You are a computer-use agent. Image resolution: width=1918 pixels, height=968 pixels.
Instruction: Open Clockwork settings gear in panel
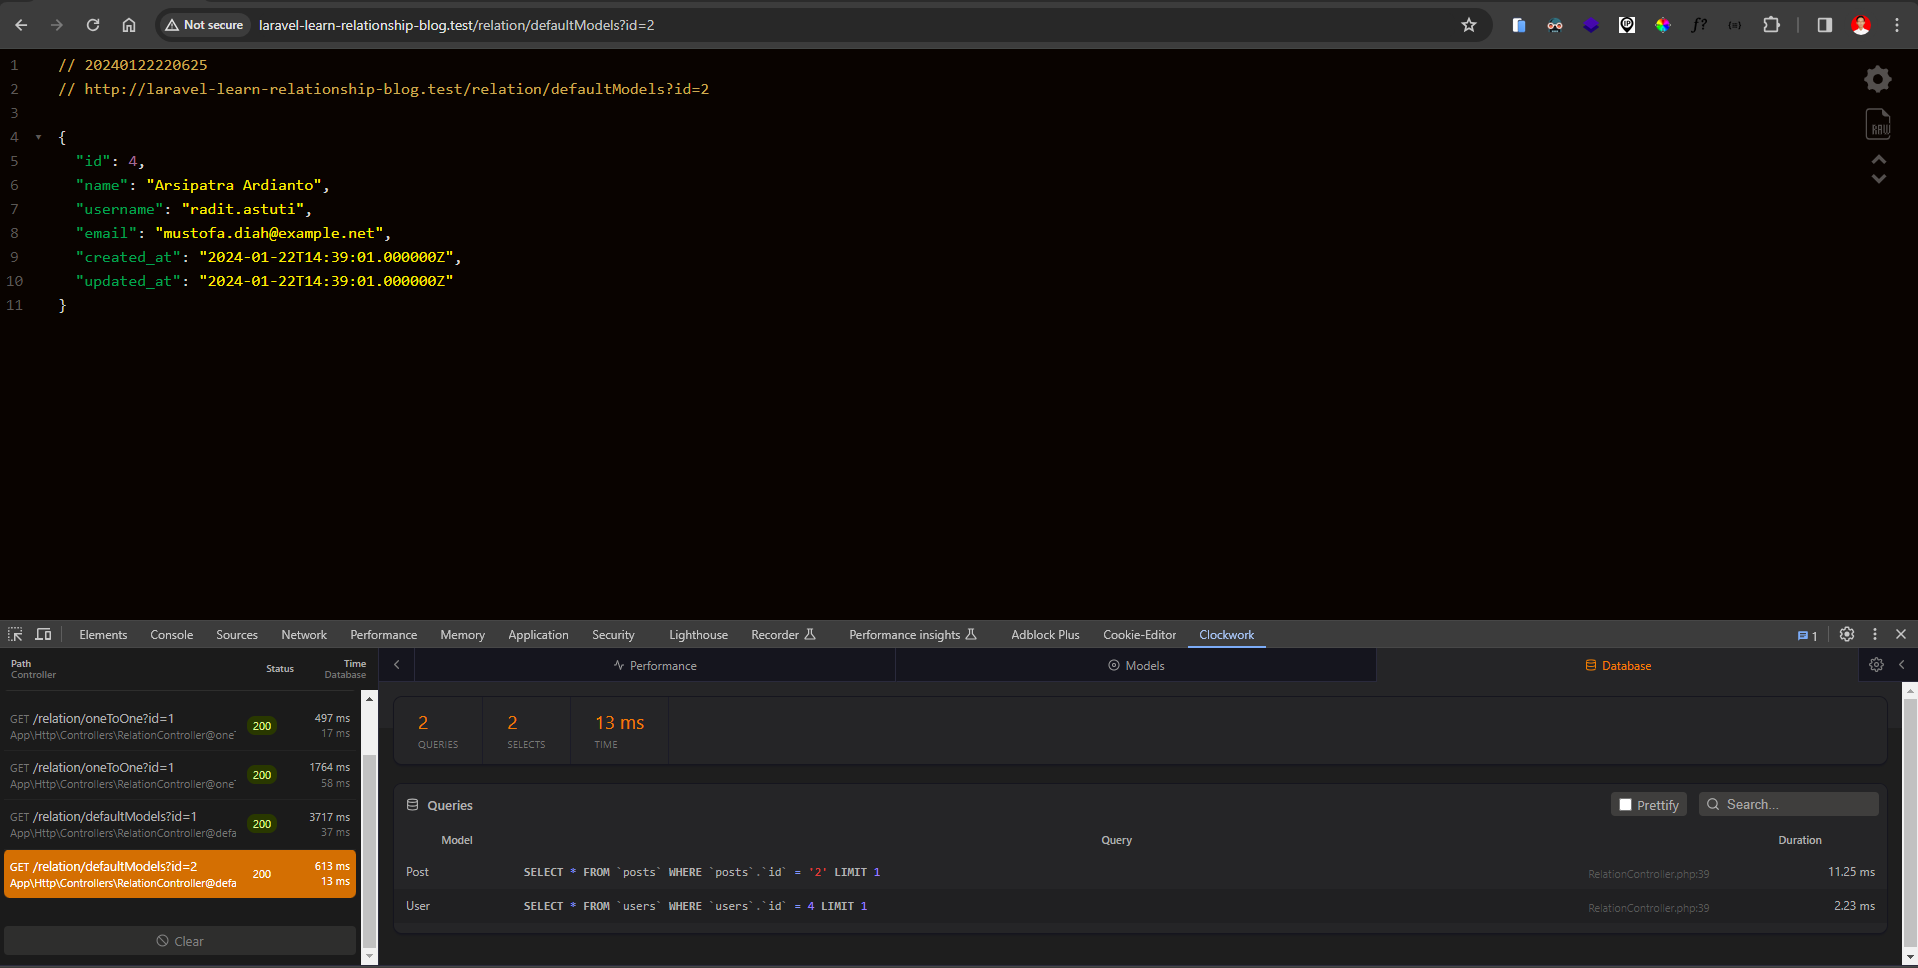(1876, 665)
